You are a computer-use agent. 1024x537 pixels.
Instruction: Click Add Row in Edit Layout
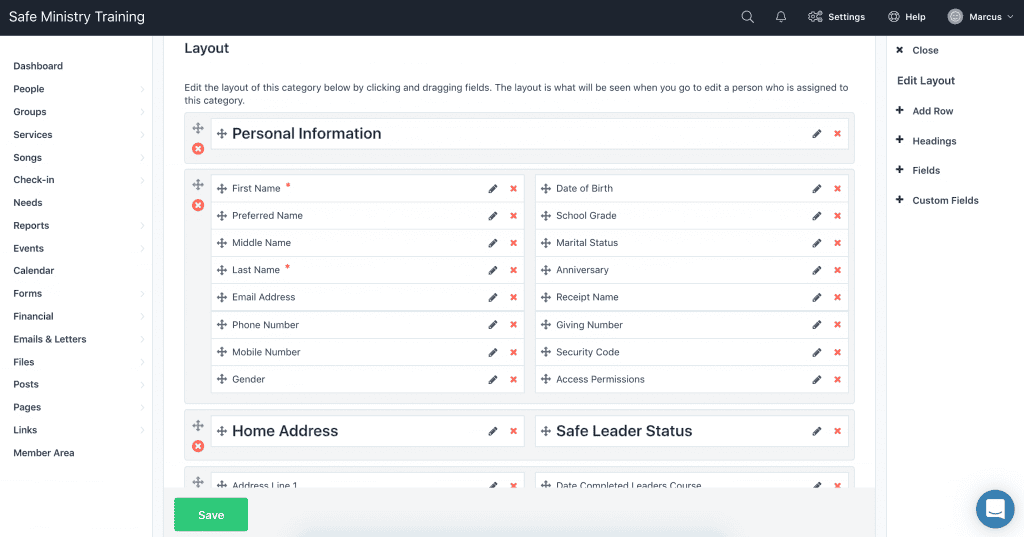pos(925,111)
